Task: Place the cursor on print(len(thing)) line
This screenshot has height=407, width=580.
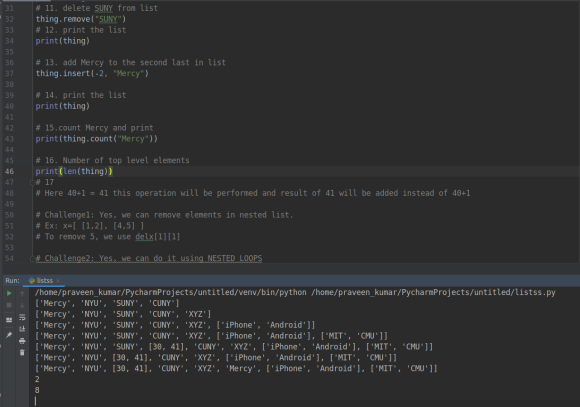Action: click(74, 171)
